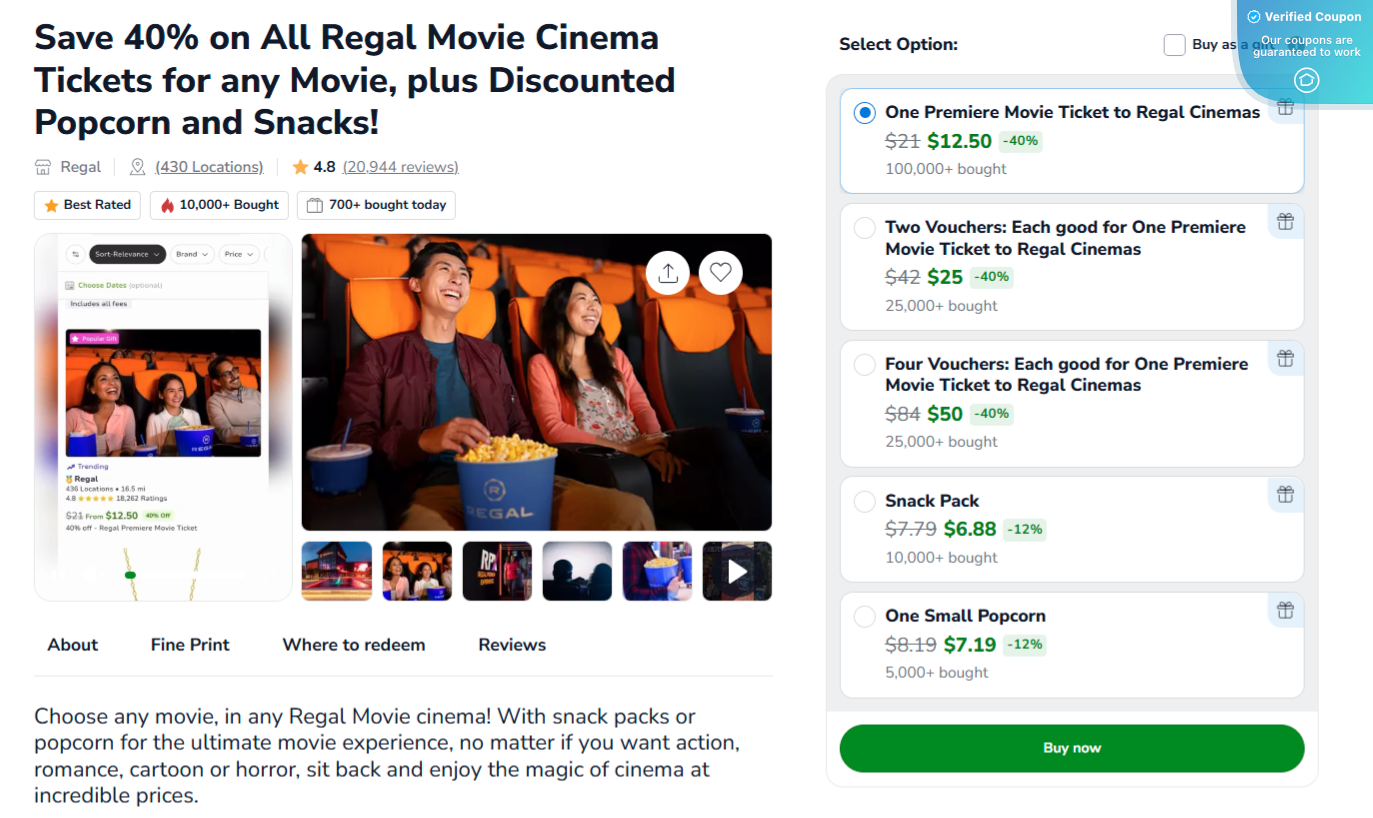Select the blue popcorn bucket thumbnail
The width and height of the screenshot is (1373, 818).
click(657, 570)
